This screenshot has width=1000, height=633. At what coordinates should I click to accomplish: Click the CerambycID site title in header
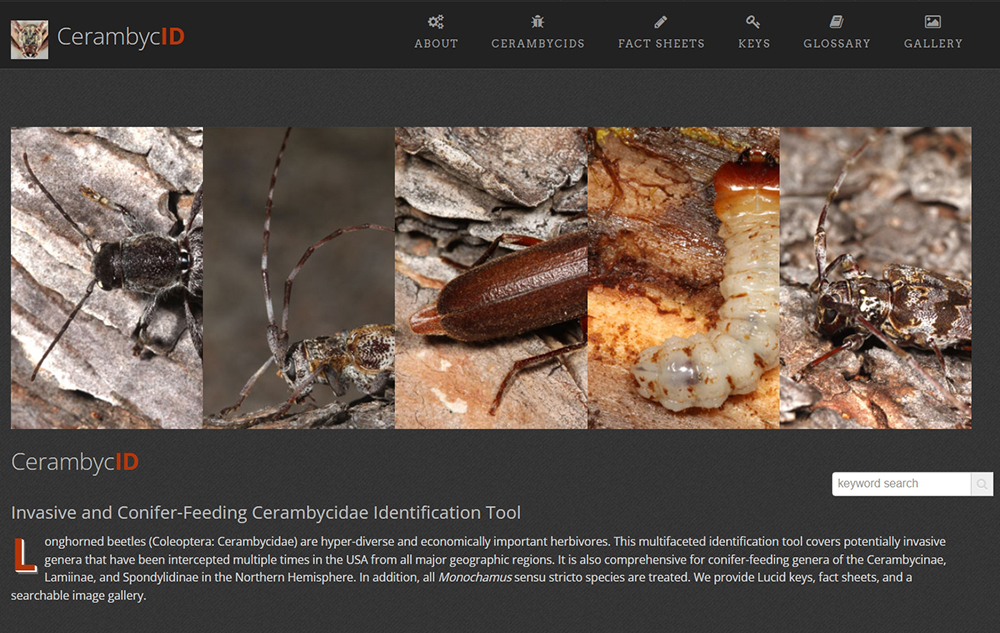pyautogui.click(x=121, y=37)
